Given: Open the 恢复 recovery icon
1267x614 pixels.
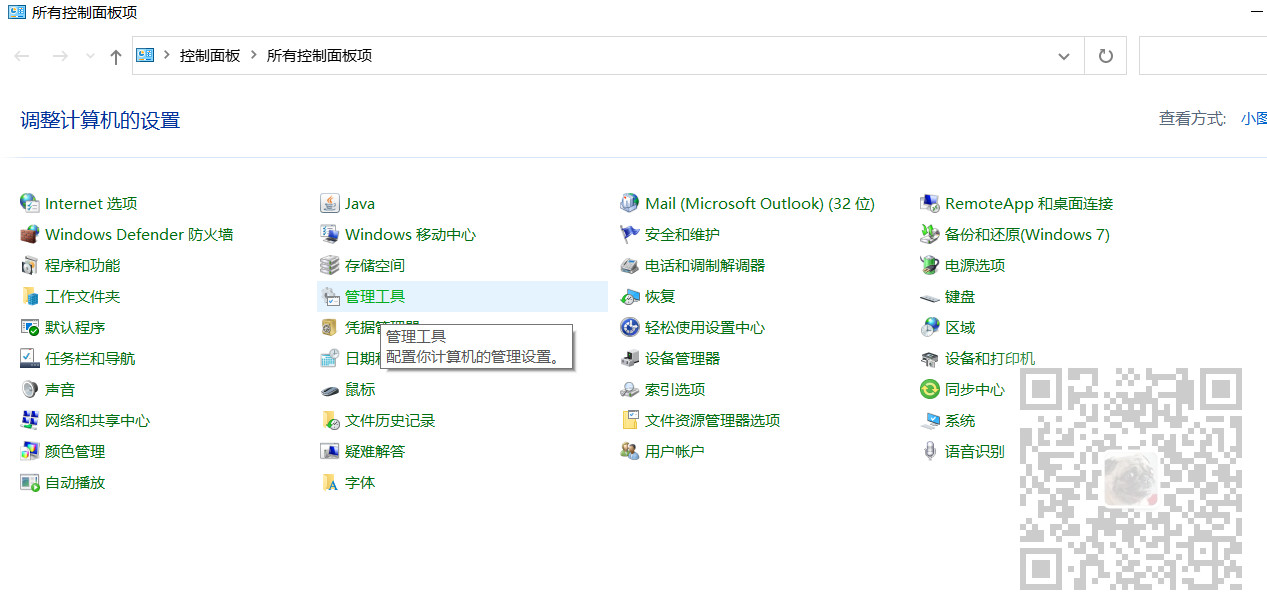Looking at the screenshot, I should (629, 296).
